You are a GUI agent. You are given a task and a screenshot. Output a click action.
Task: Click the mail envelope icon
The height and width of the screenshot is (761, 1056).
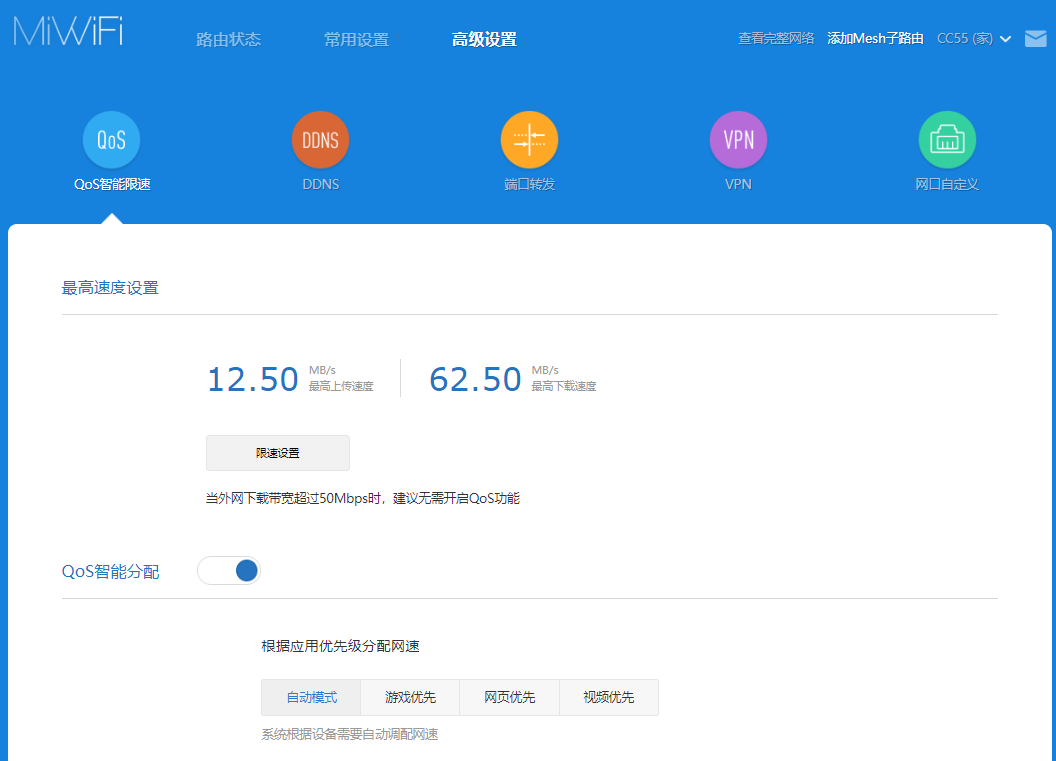coord(1035,39)
